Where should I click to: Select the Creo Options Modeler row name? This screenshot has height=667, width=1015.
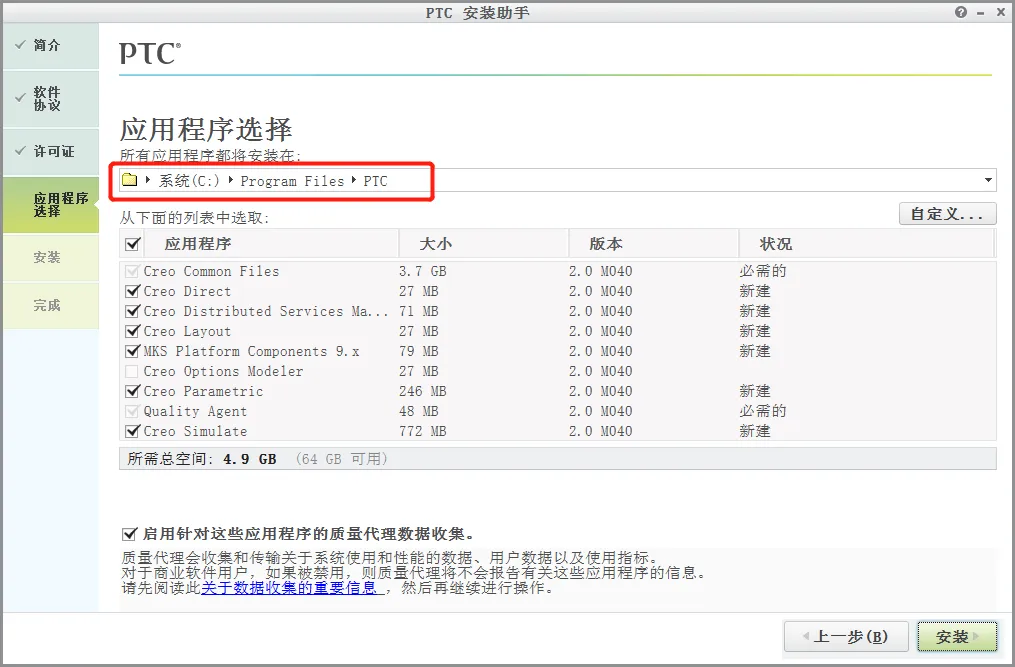223,372
